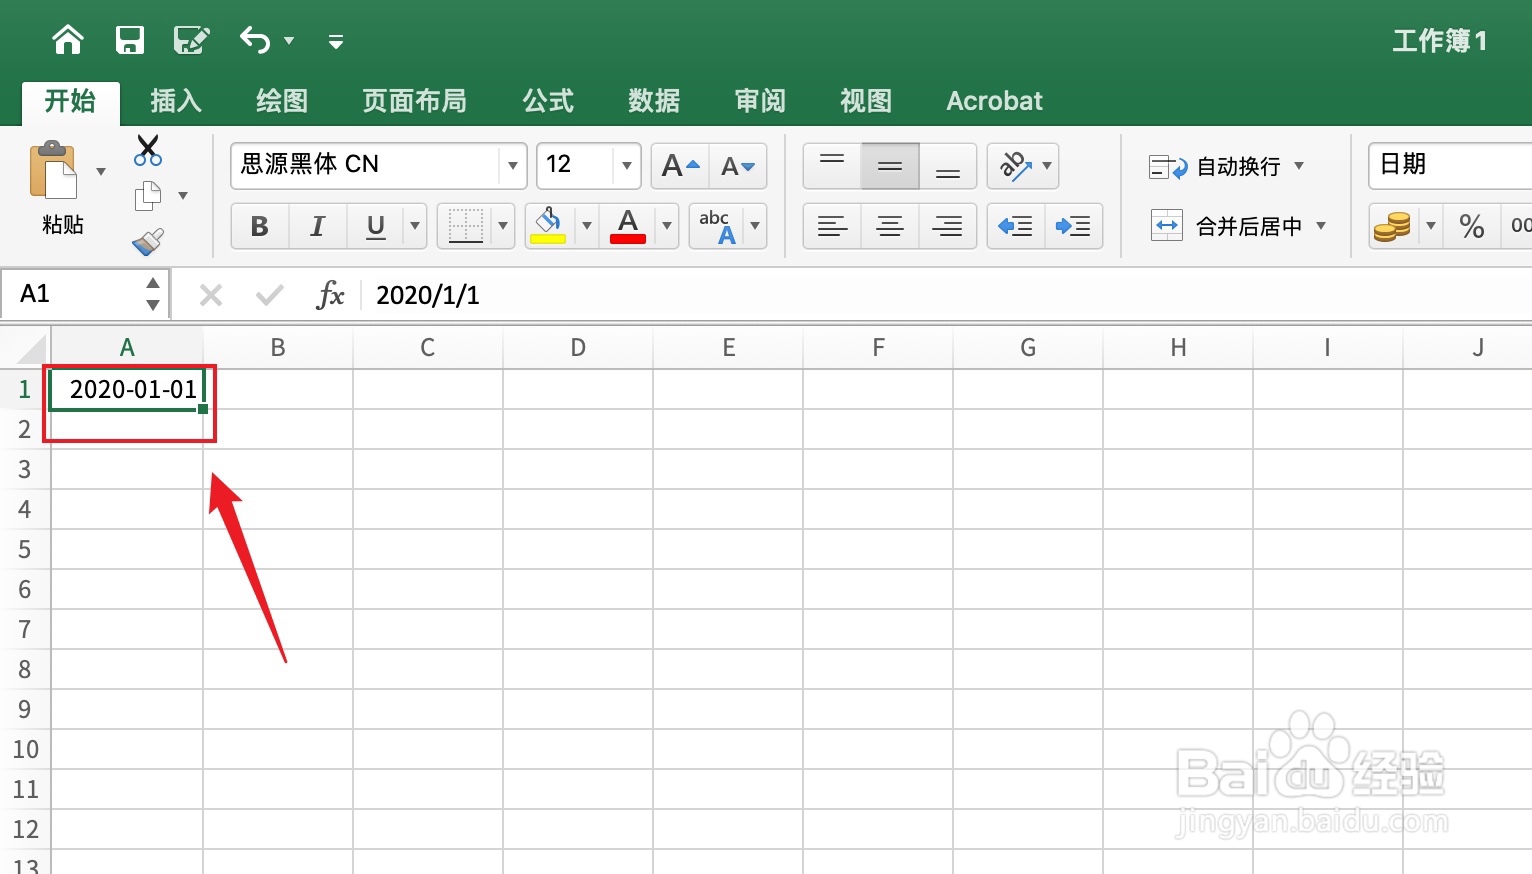Click formula bar showing 2020/1/1
The image size is (1532, 874).
(945, 295)
